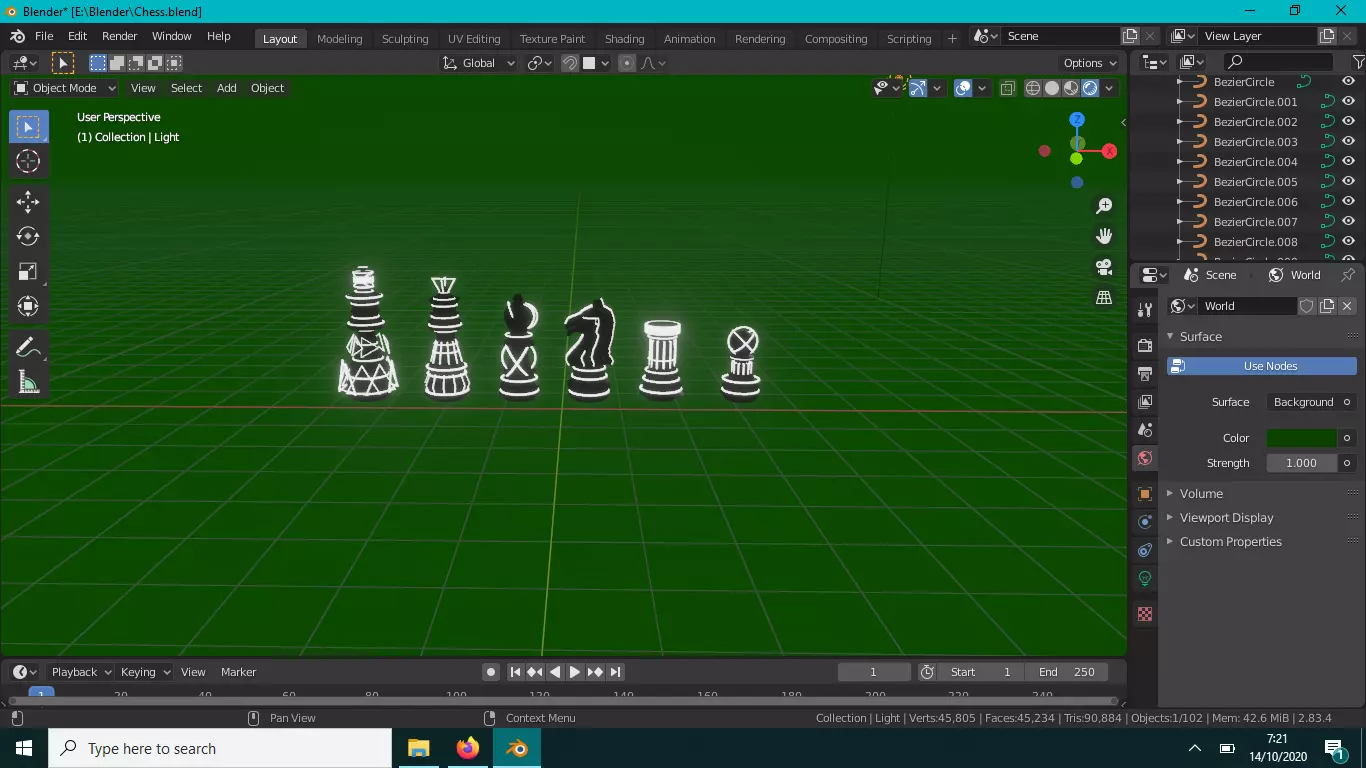1366x768 pixels.
Task: Open the Render properties tab
Action: coord(1145,345)
